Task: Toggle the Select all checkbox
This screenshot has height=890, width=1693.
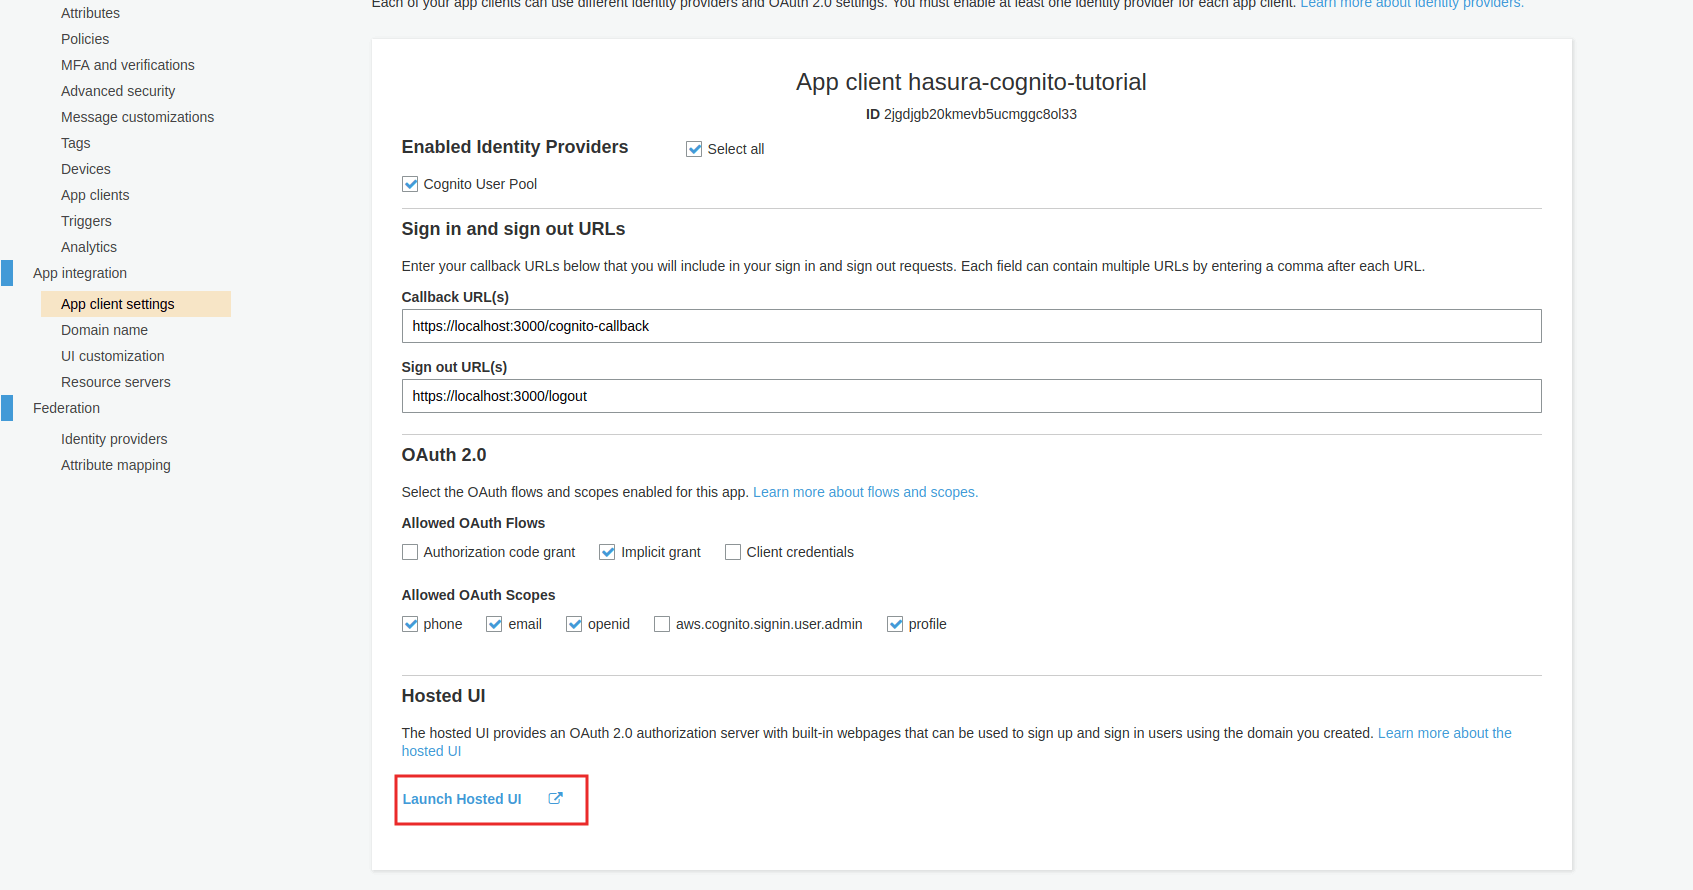Action: [x=694, y=149]
